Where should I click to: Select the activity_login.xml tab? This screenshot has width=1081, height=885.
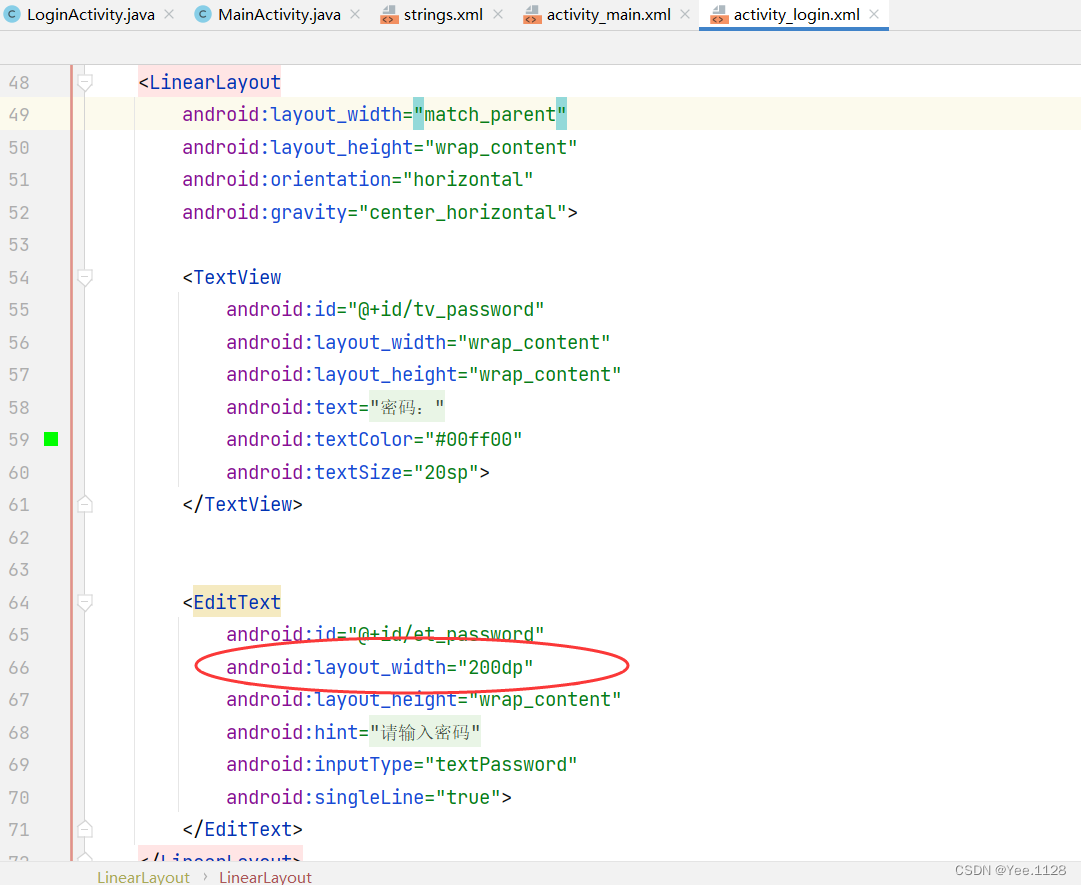pos(796,14)
